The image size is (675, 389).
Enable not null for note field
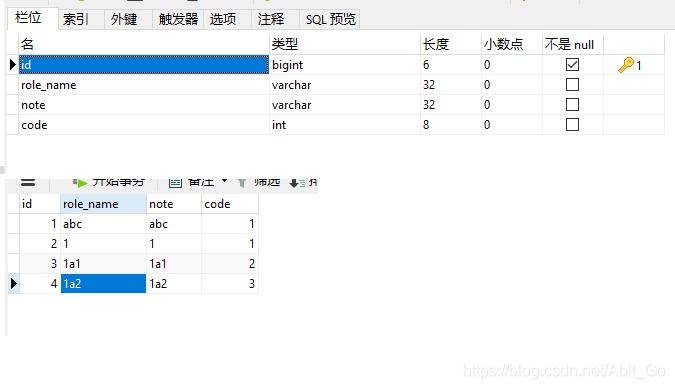pos(572,105)
